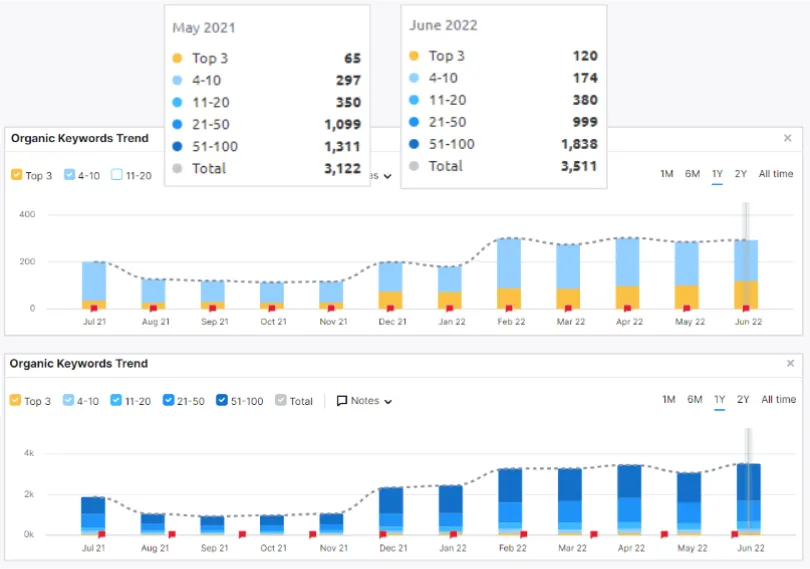Select 1Y range in upper chart
Viewport: 810px width, 569px height.
[x=717, y=174]
